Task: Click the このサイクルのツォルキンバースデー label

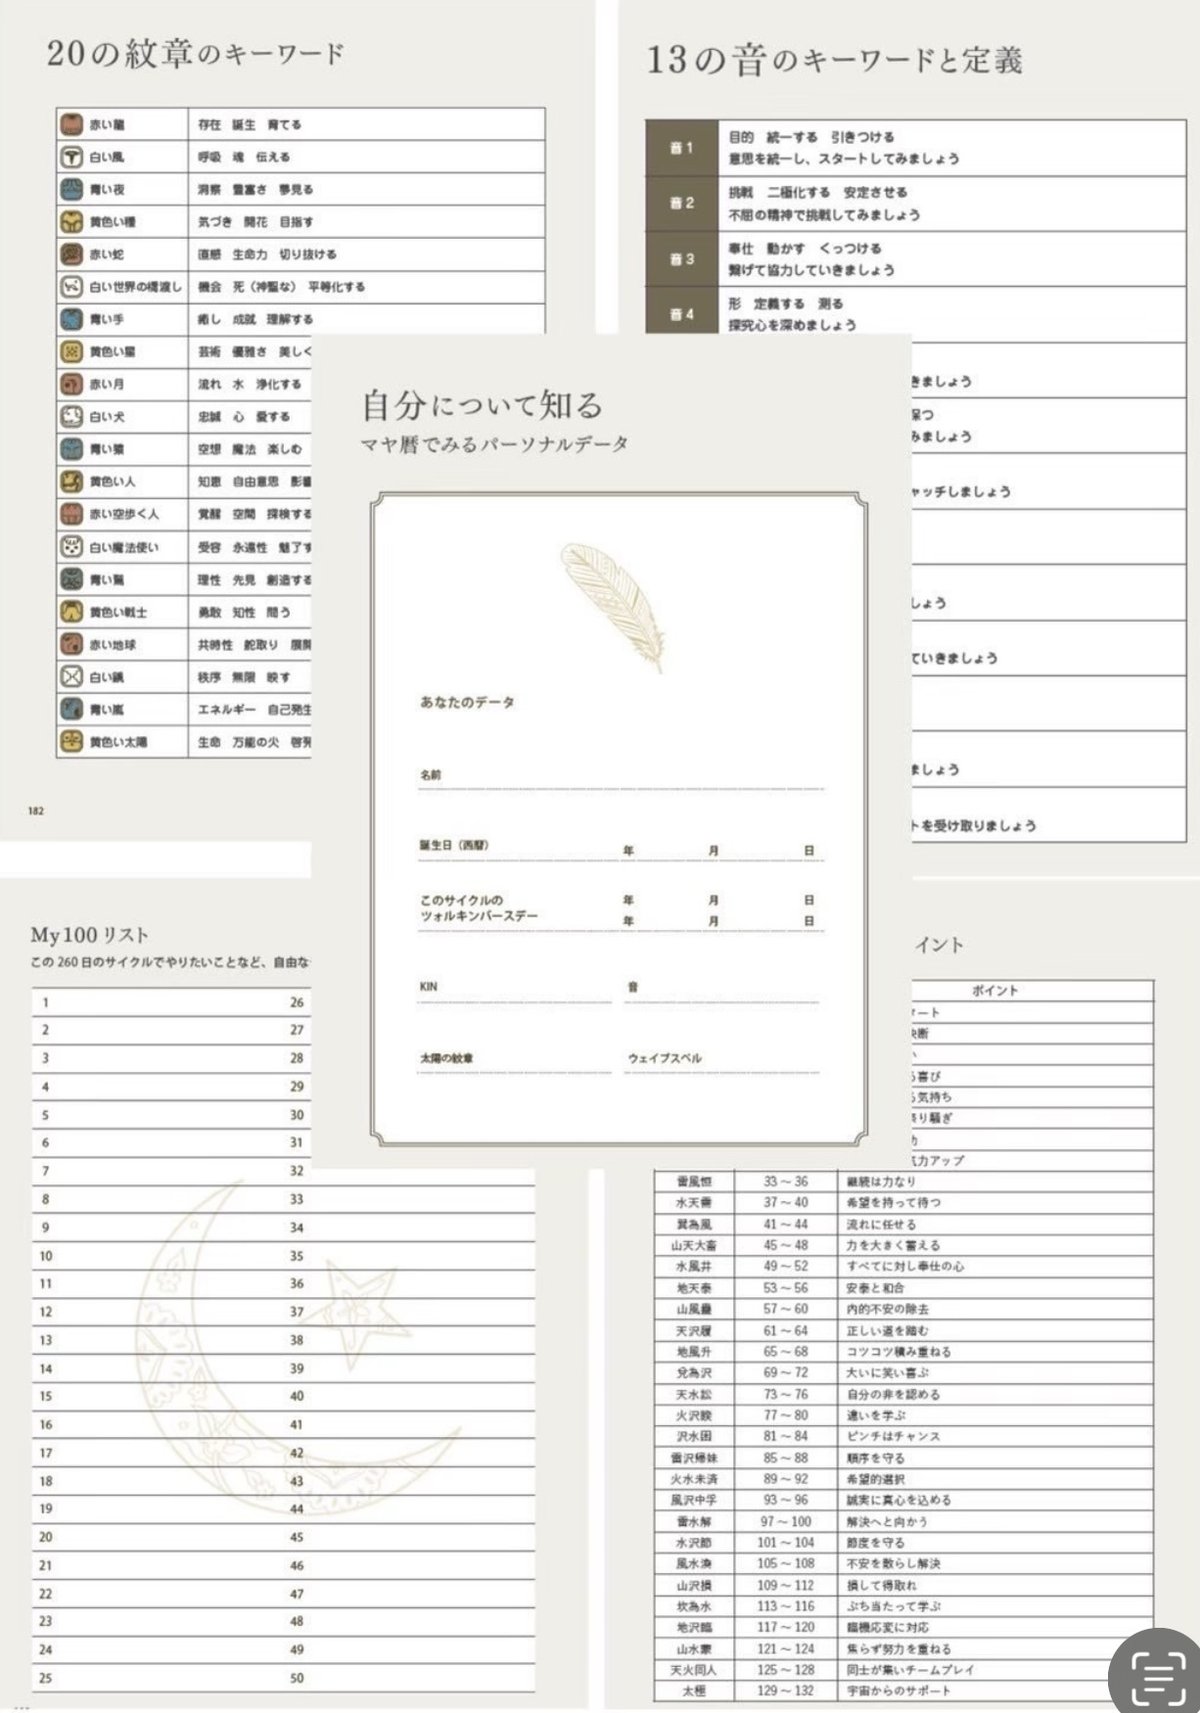Action: (479, 908)
